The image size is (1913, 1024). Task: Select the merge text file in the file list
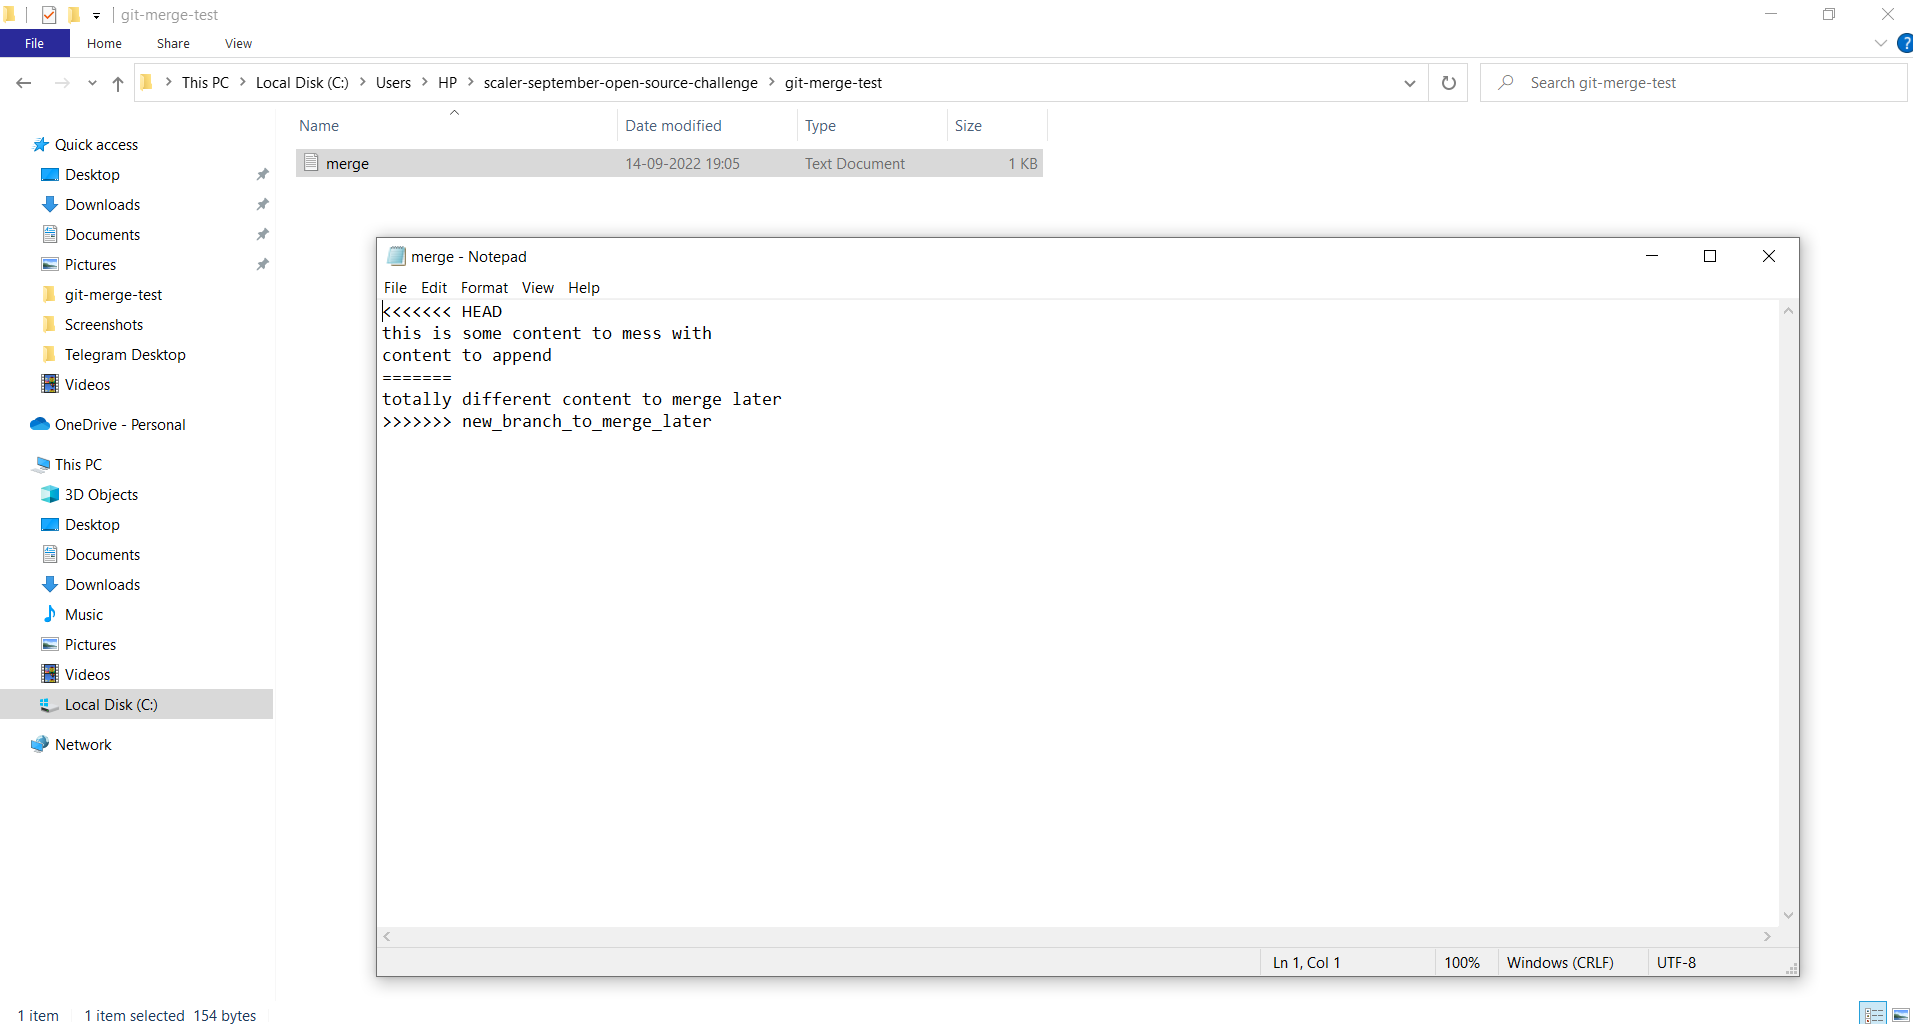tap(346, 163)
